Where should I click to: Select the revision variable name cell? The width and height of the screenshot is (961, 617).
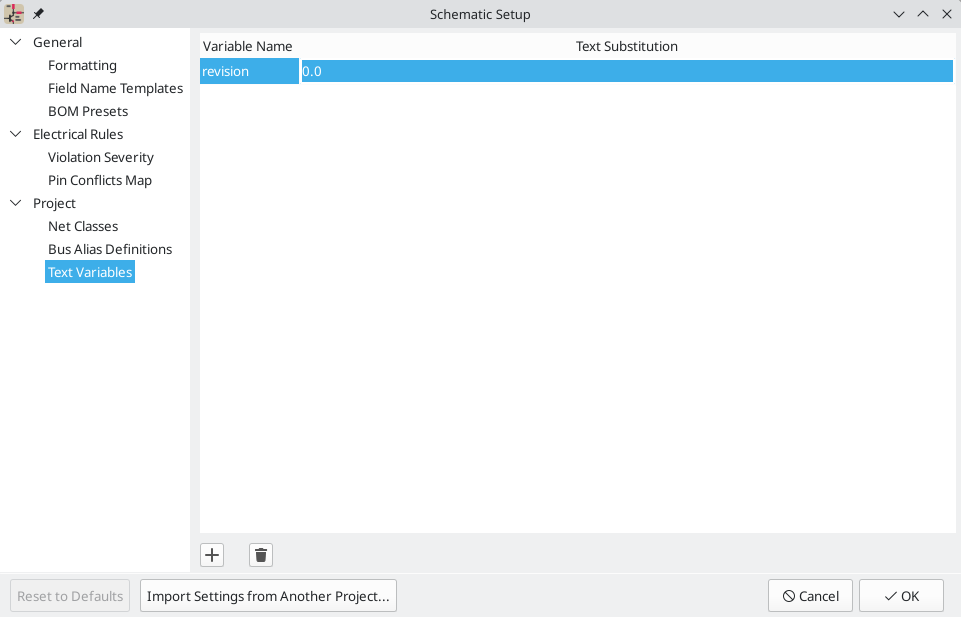248,71
